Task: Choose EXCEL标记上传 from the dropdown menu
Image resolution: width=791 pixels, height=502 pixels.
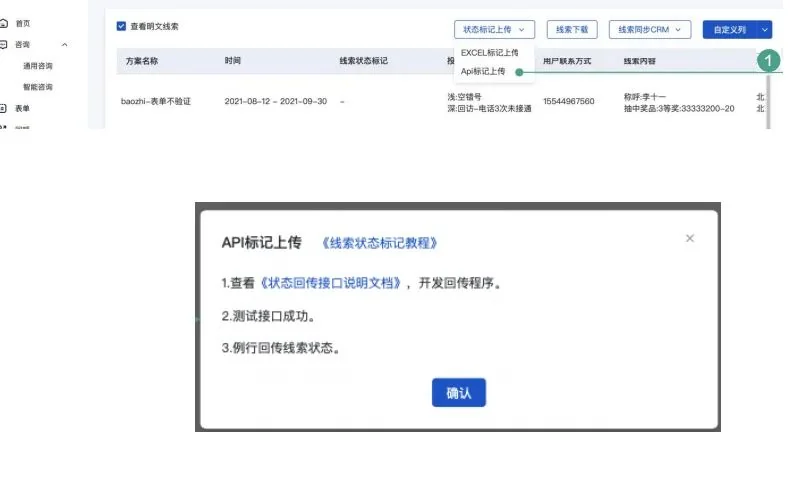Action: tap(489, 52)
